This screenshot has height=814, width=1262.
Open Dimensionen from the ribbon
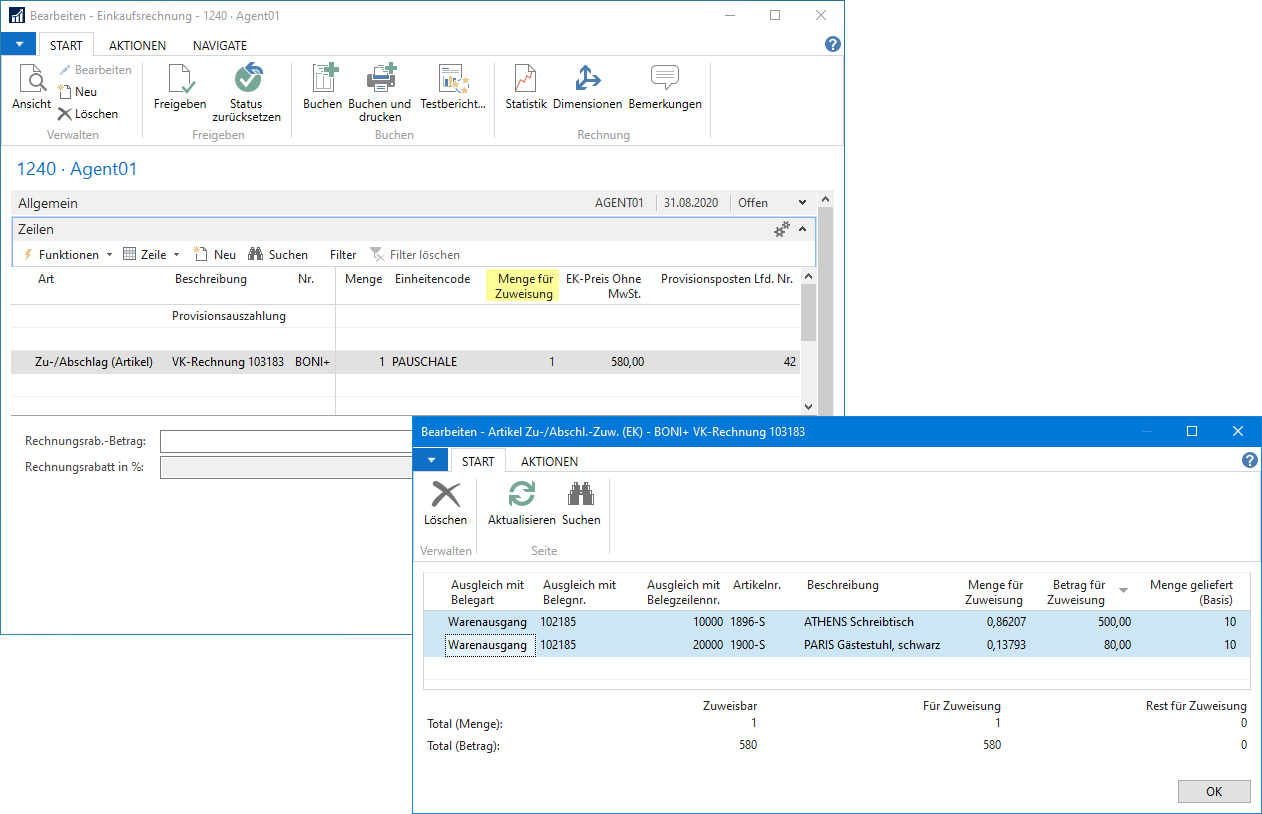[x=587, y=80]
